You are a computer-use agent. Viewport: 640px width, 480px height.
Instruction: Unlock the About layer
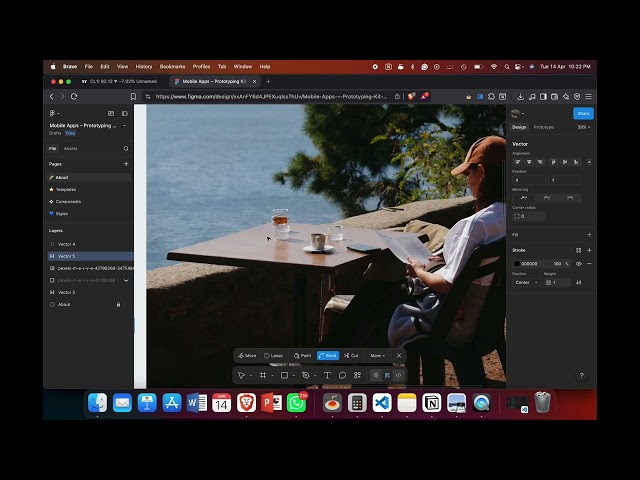point(118,304)
